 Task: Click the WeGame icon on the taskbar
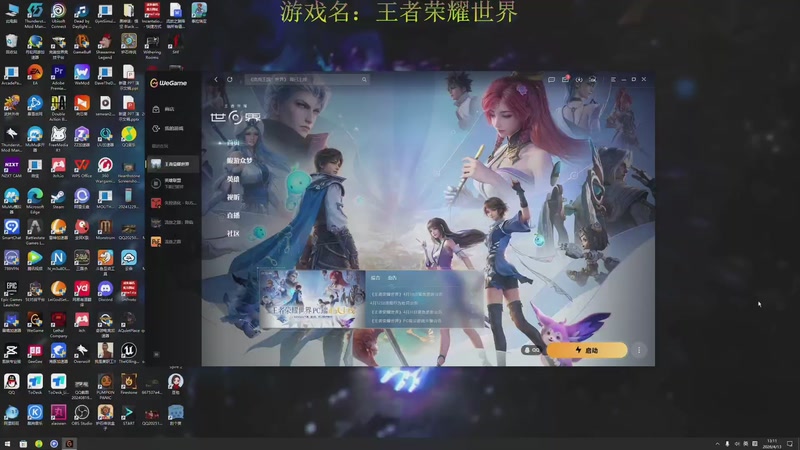coord(69,444)
